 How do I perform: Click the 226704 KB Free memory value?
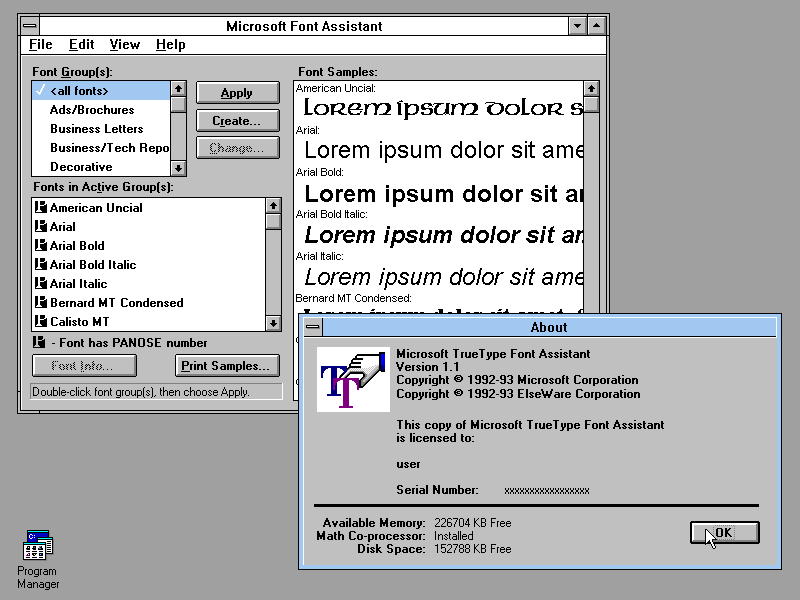click(x=472, y=522)
